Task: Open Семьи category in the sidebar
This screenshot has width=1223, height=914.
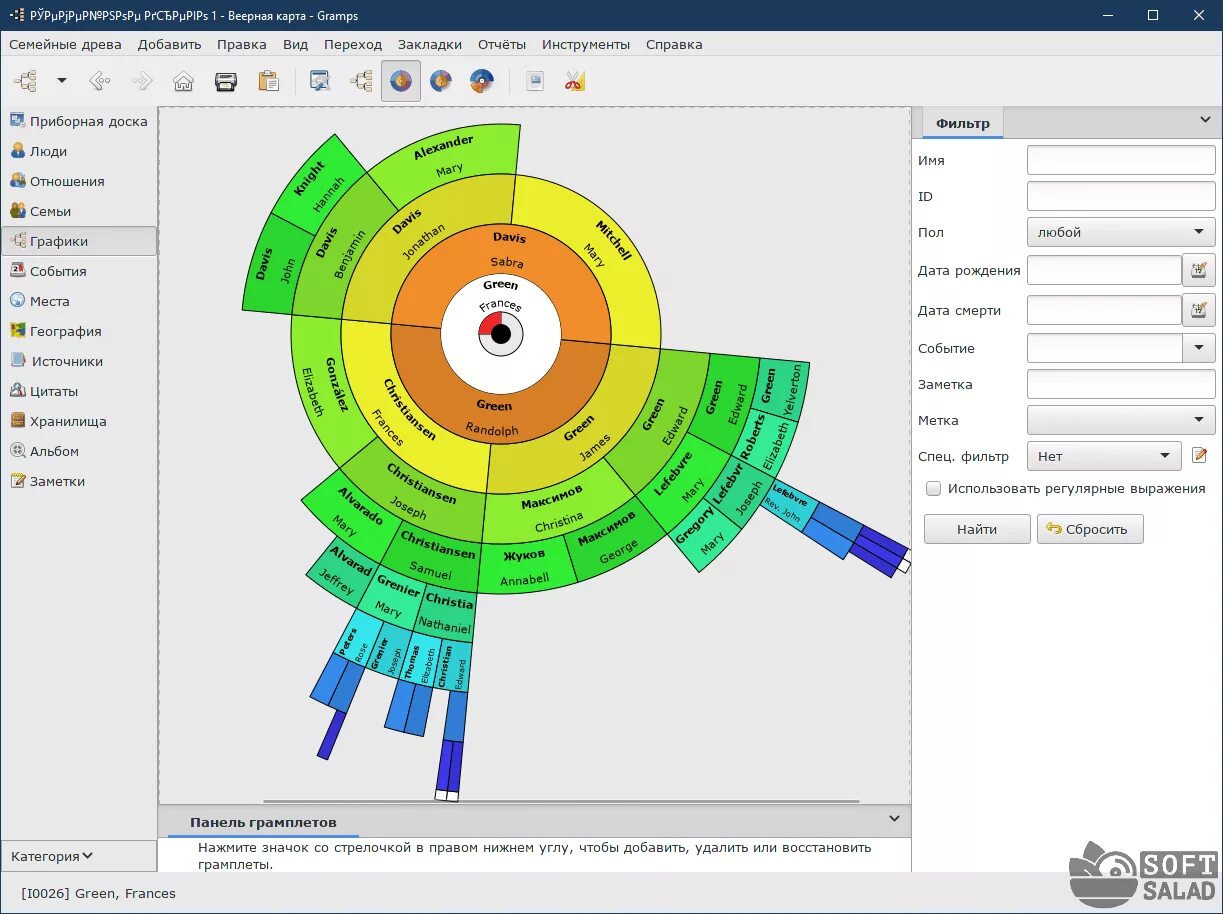Action: [79, 211]
